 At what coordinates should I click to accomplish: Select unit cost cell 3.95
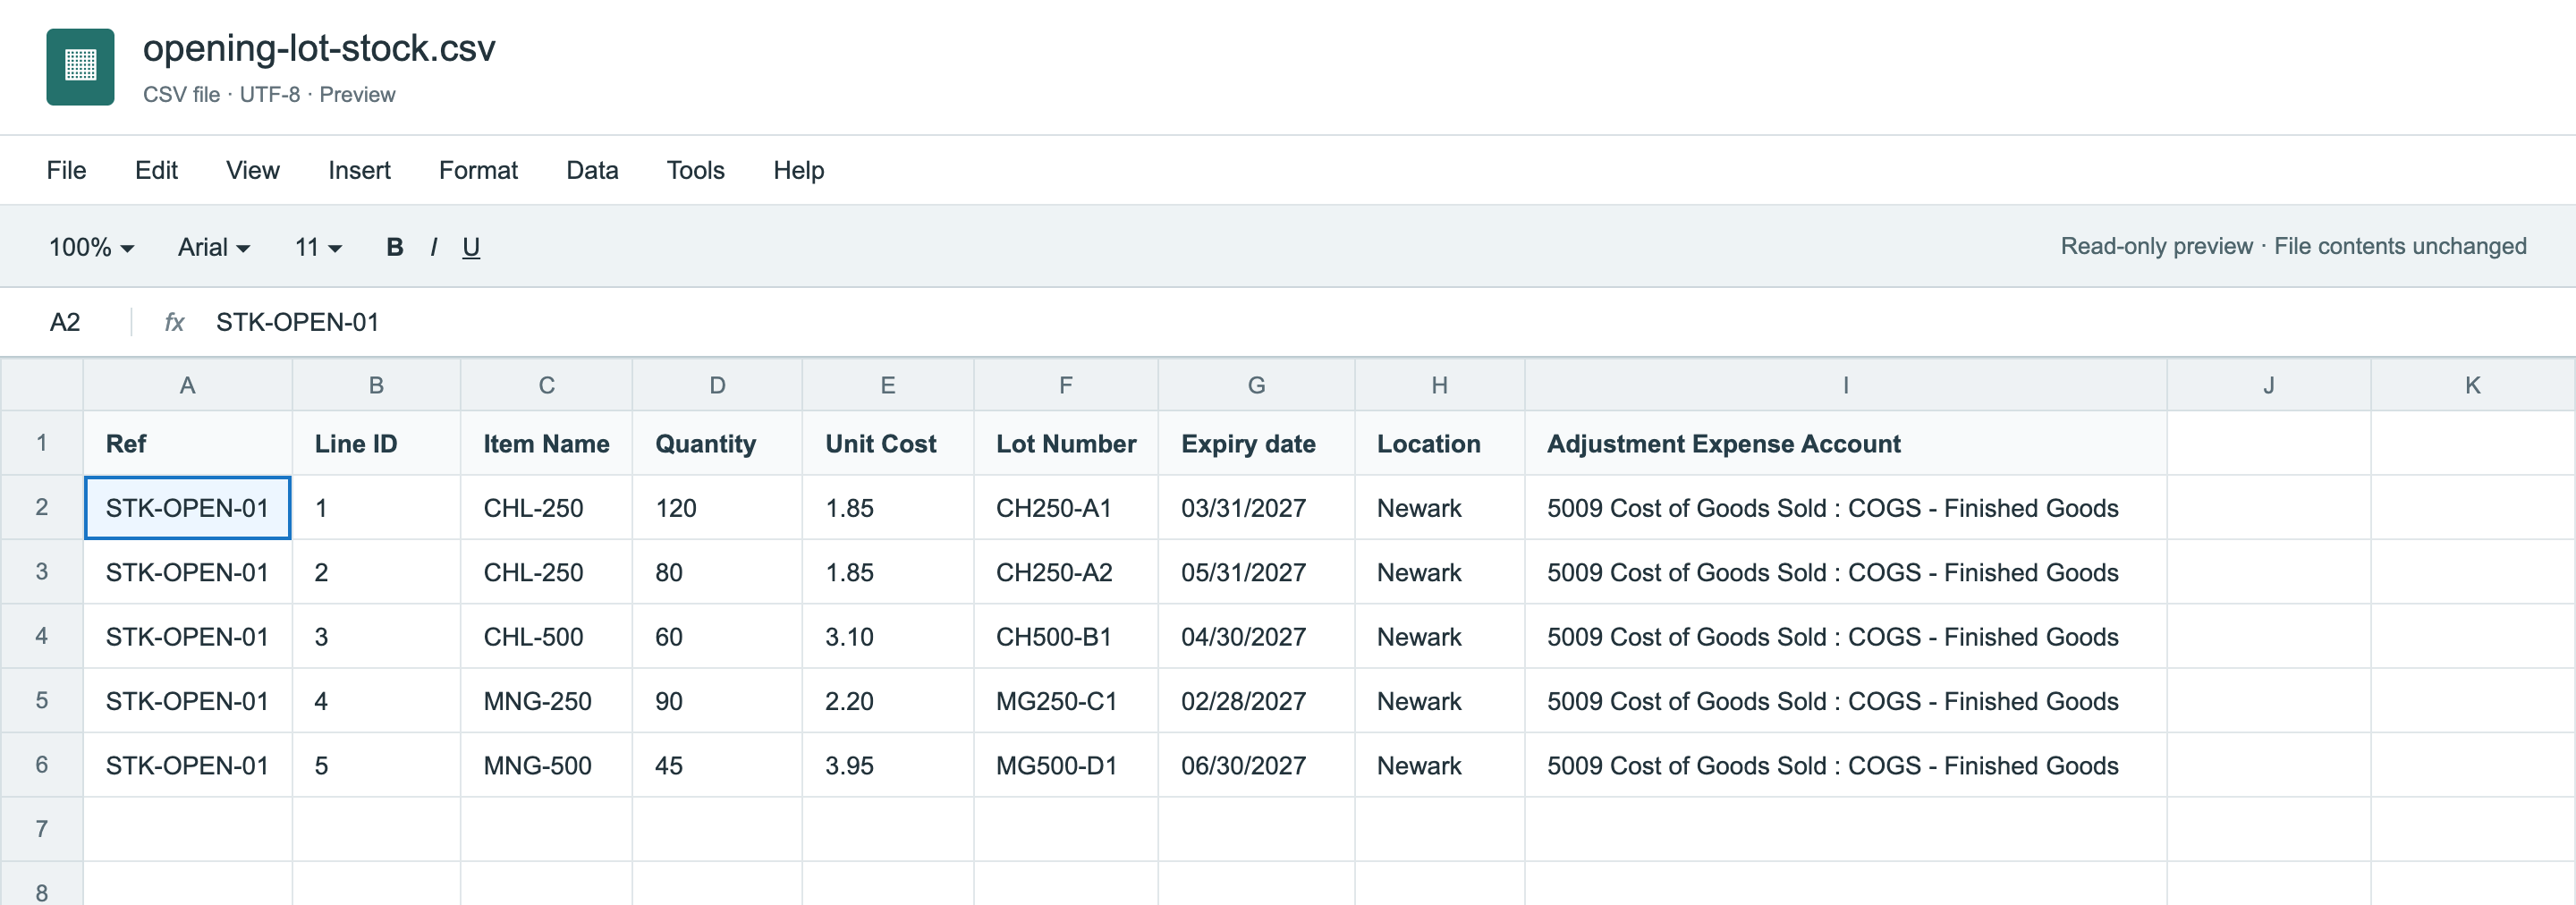(x=888, y=765)
